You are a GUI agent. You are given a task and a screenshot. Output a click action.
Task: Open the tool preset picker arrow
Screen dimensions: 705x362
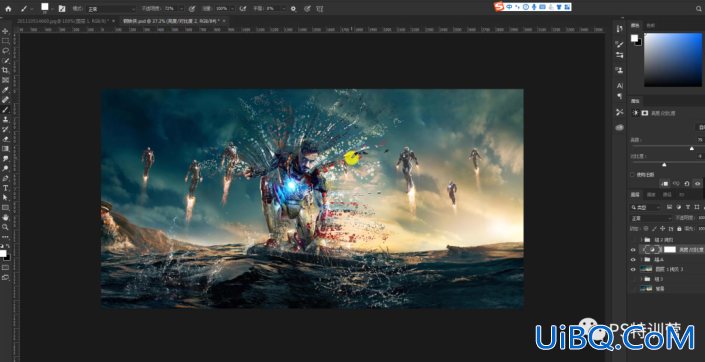pyautogui.click(x=32, y=9)
